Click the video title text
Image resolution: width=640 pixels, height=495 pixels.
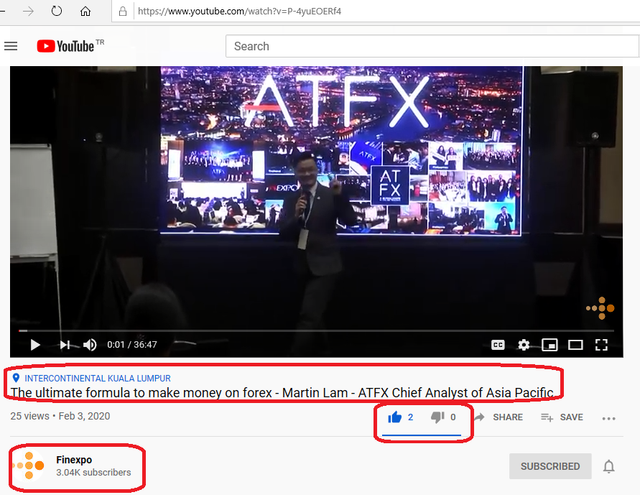click(282, 393)
